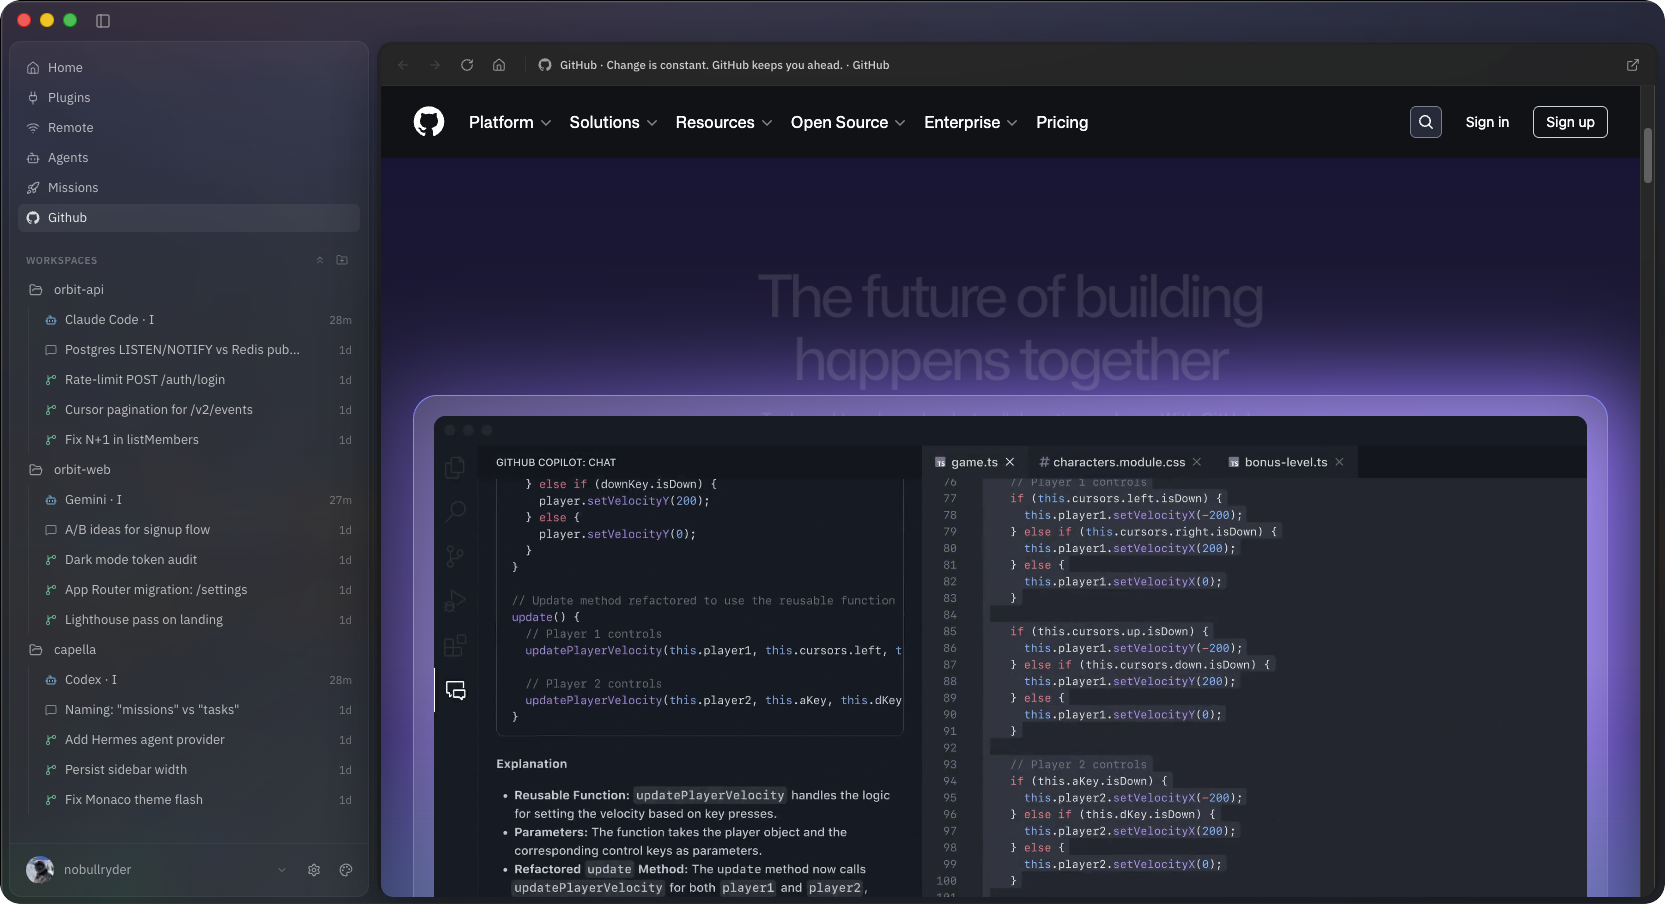Open App Router migration: /settings
1665x904 pixels.
point(197,590)
